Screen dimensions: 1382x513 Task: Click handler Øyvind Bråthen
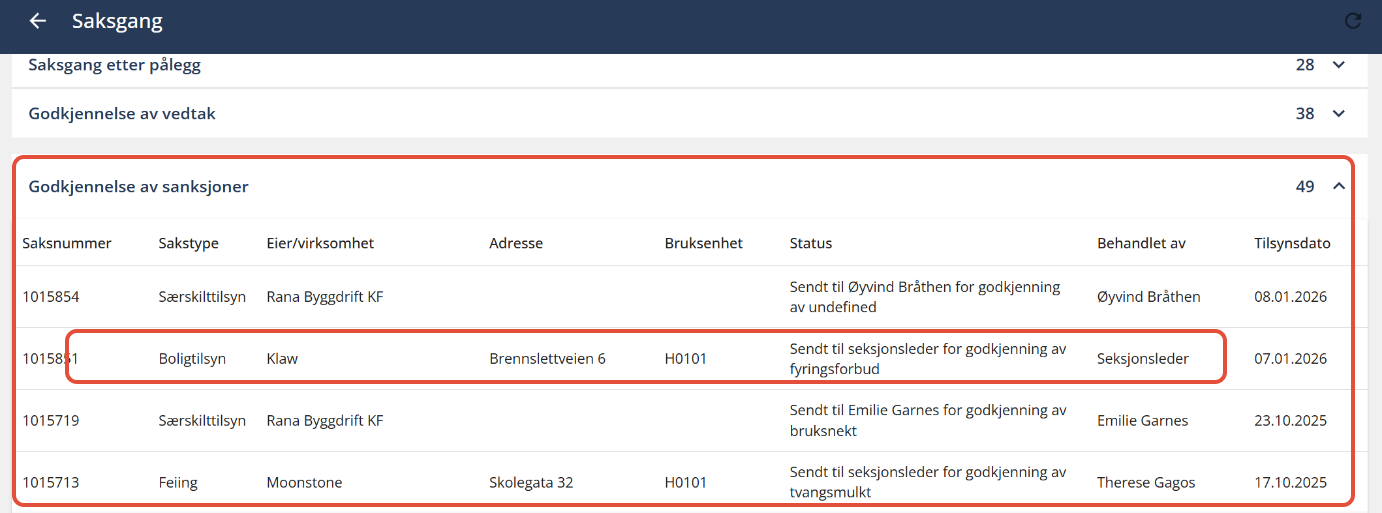click(1149, 297)
